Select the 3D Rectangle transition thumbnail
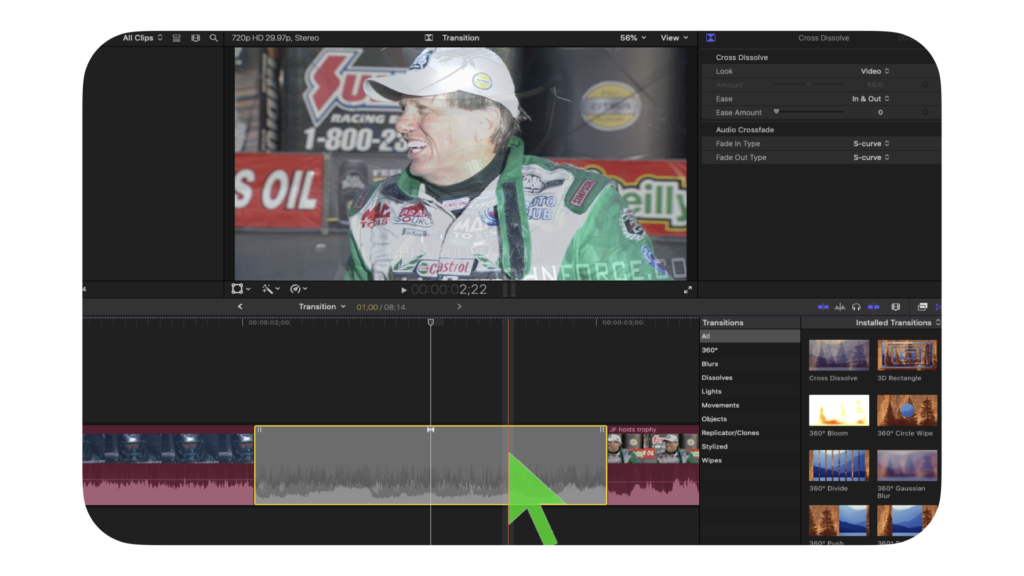This screenshot has height=576, width=1024. pyautogui.click(x=907, y=355)
